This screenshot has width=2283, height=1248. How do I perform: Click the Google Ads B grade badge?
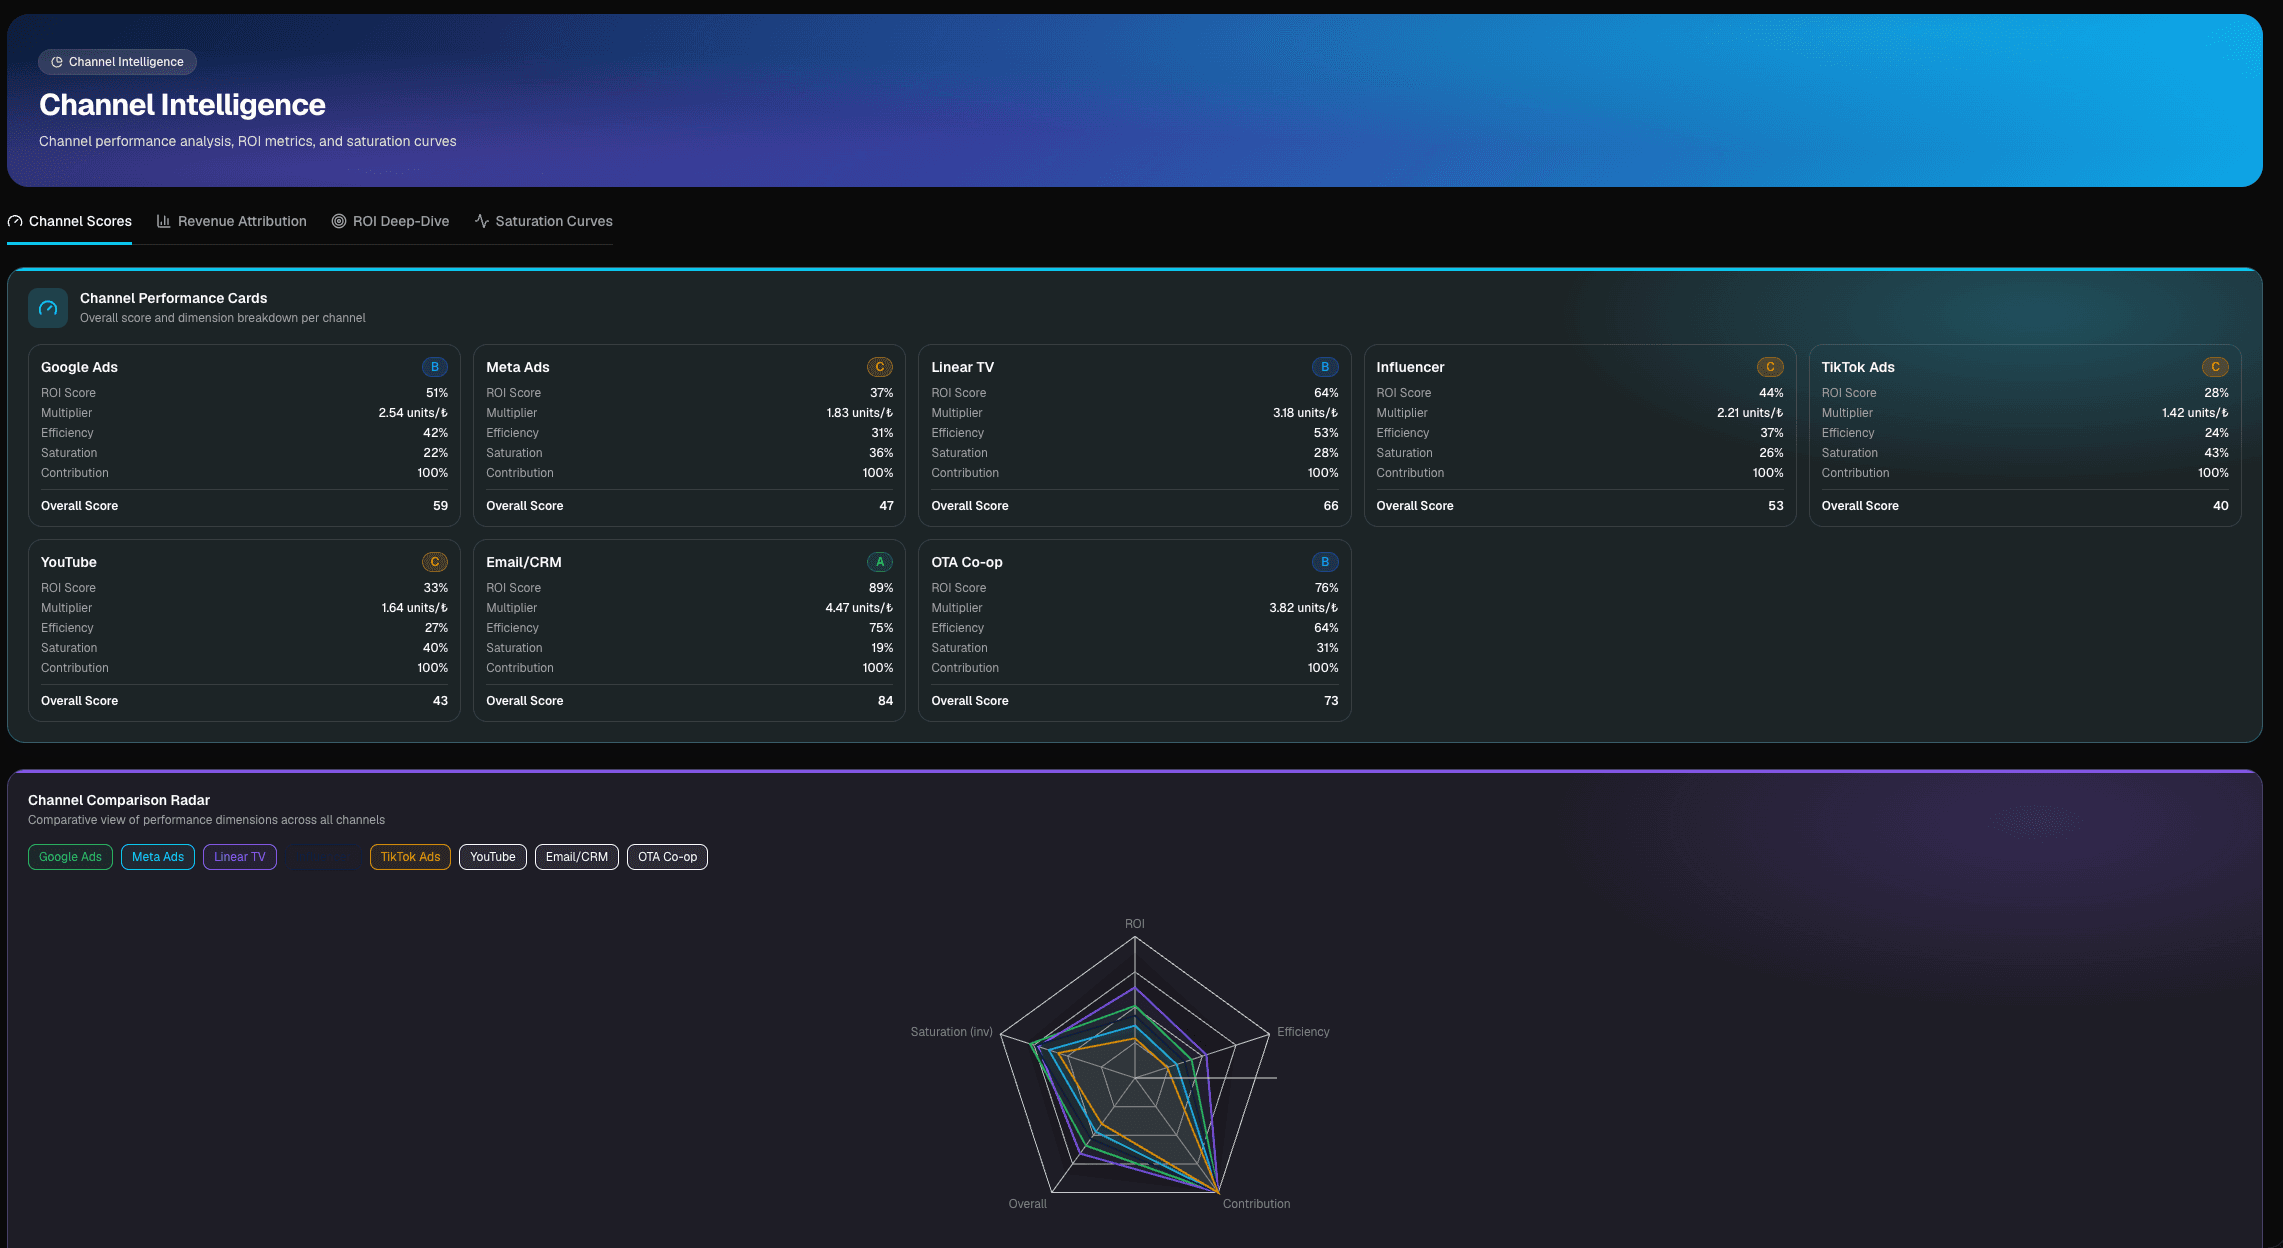point(434,367)
